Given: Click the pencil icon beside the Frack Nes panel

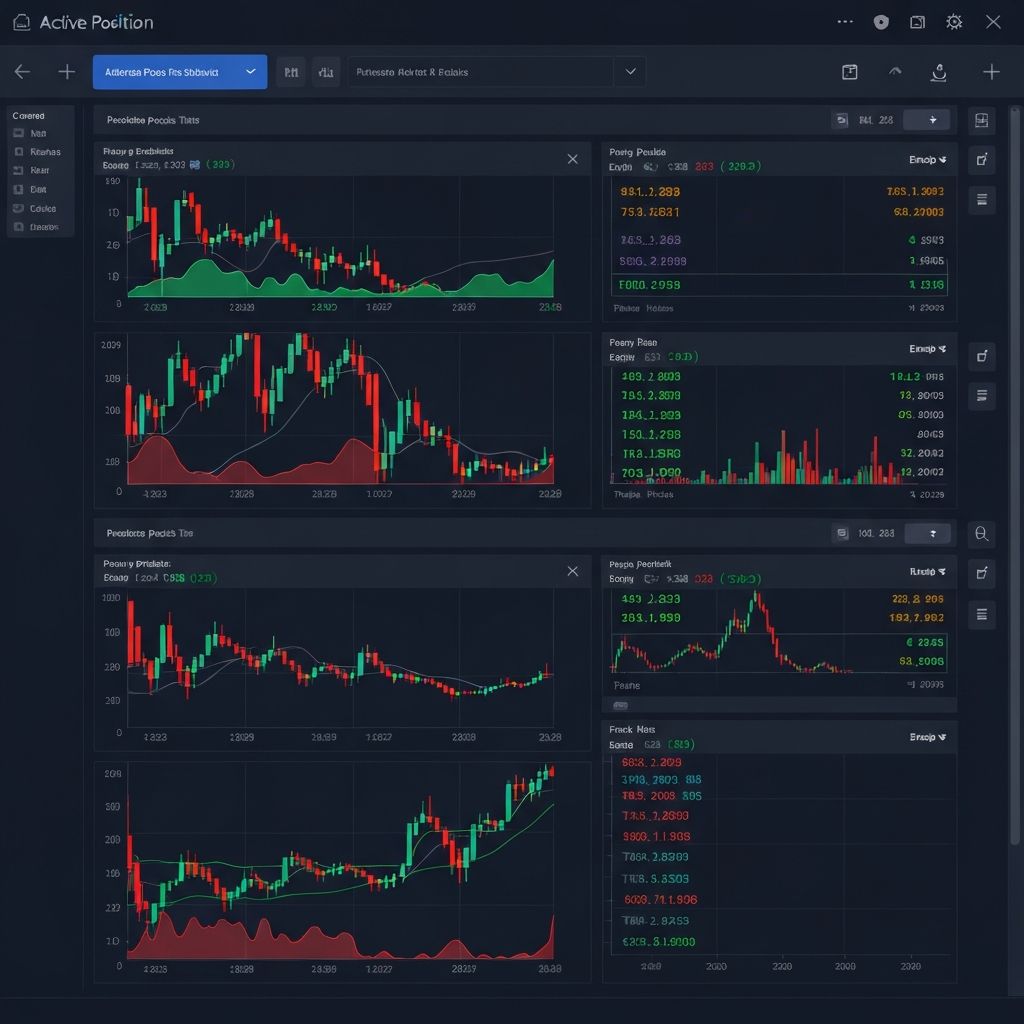Looking at the screenshot, I should (x=981, y=573).
